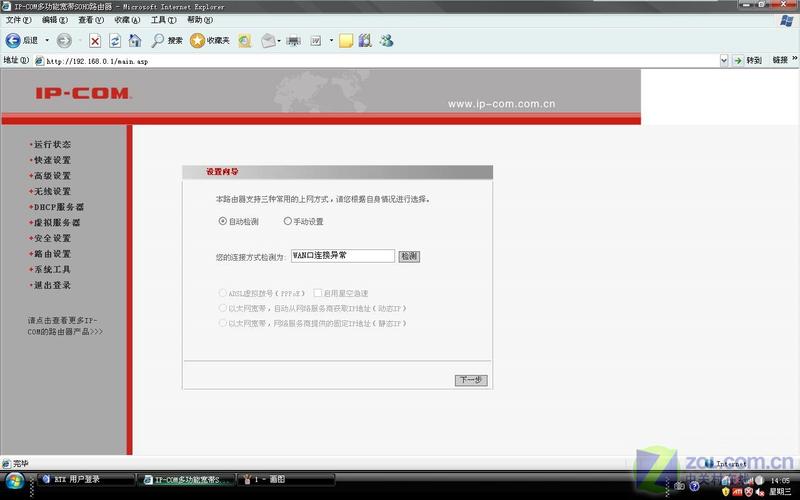The height and width of the screenshot is (500, 800).
Task: Expand the Edit dropdown arrow in toolbar
Action: tap(331, 40)
